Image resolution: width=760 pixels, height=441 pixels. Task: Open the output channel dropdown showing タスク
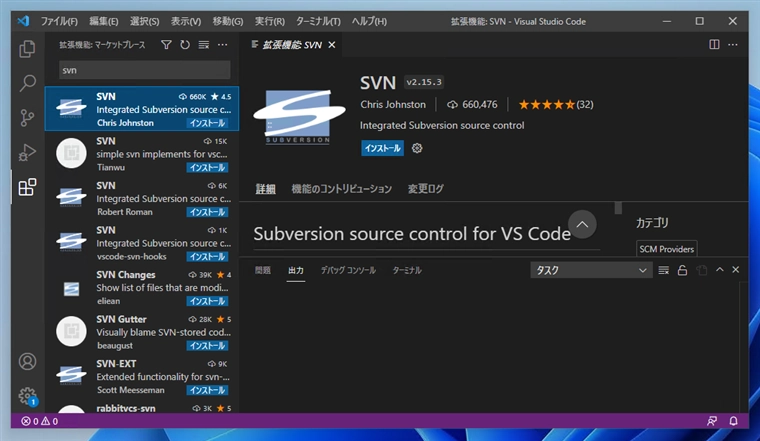[x=591, y=270]
